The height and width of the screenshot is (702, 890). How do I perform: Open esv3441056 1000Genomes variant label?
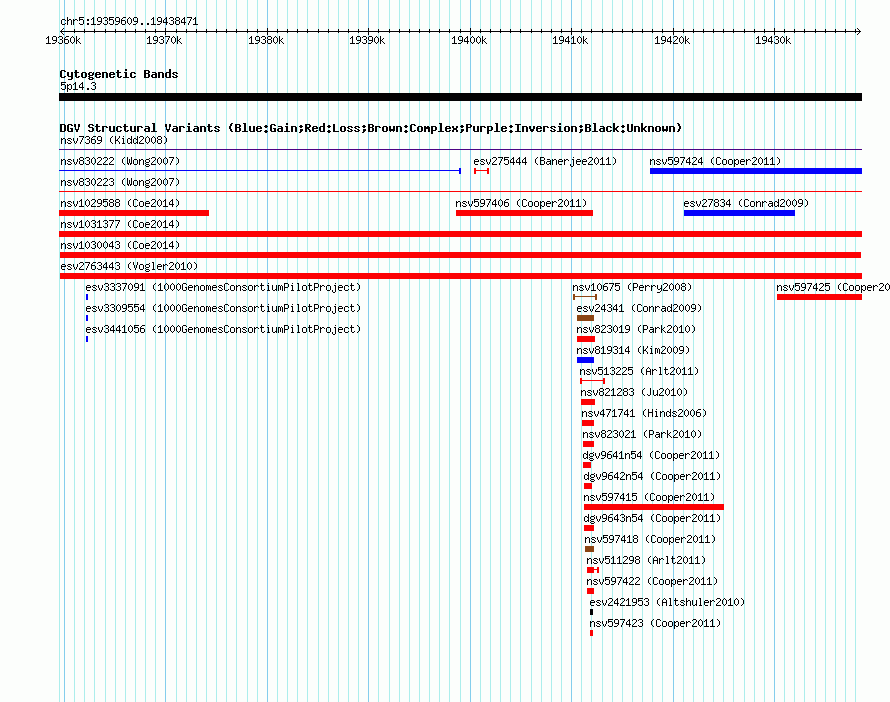(223, 329)
